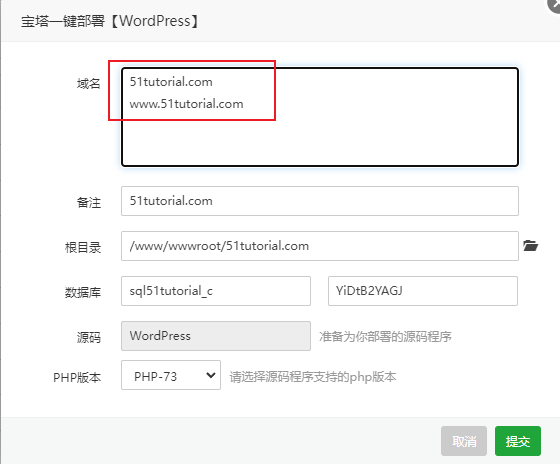
Task: Click the 数据库 field label
Action: [x=83, y=293]
